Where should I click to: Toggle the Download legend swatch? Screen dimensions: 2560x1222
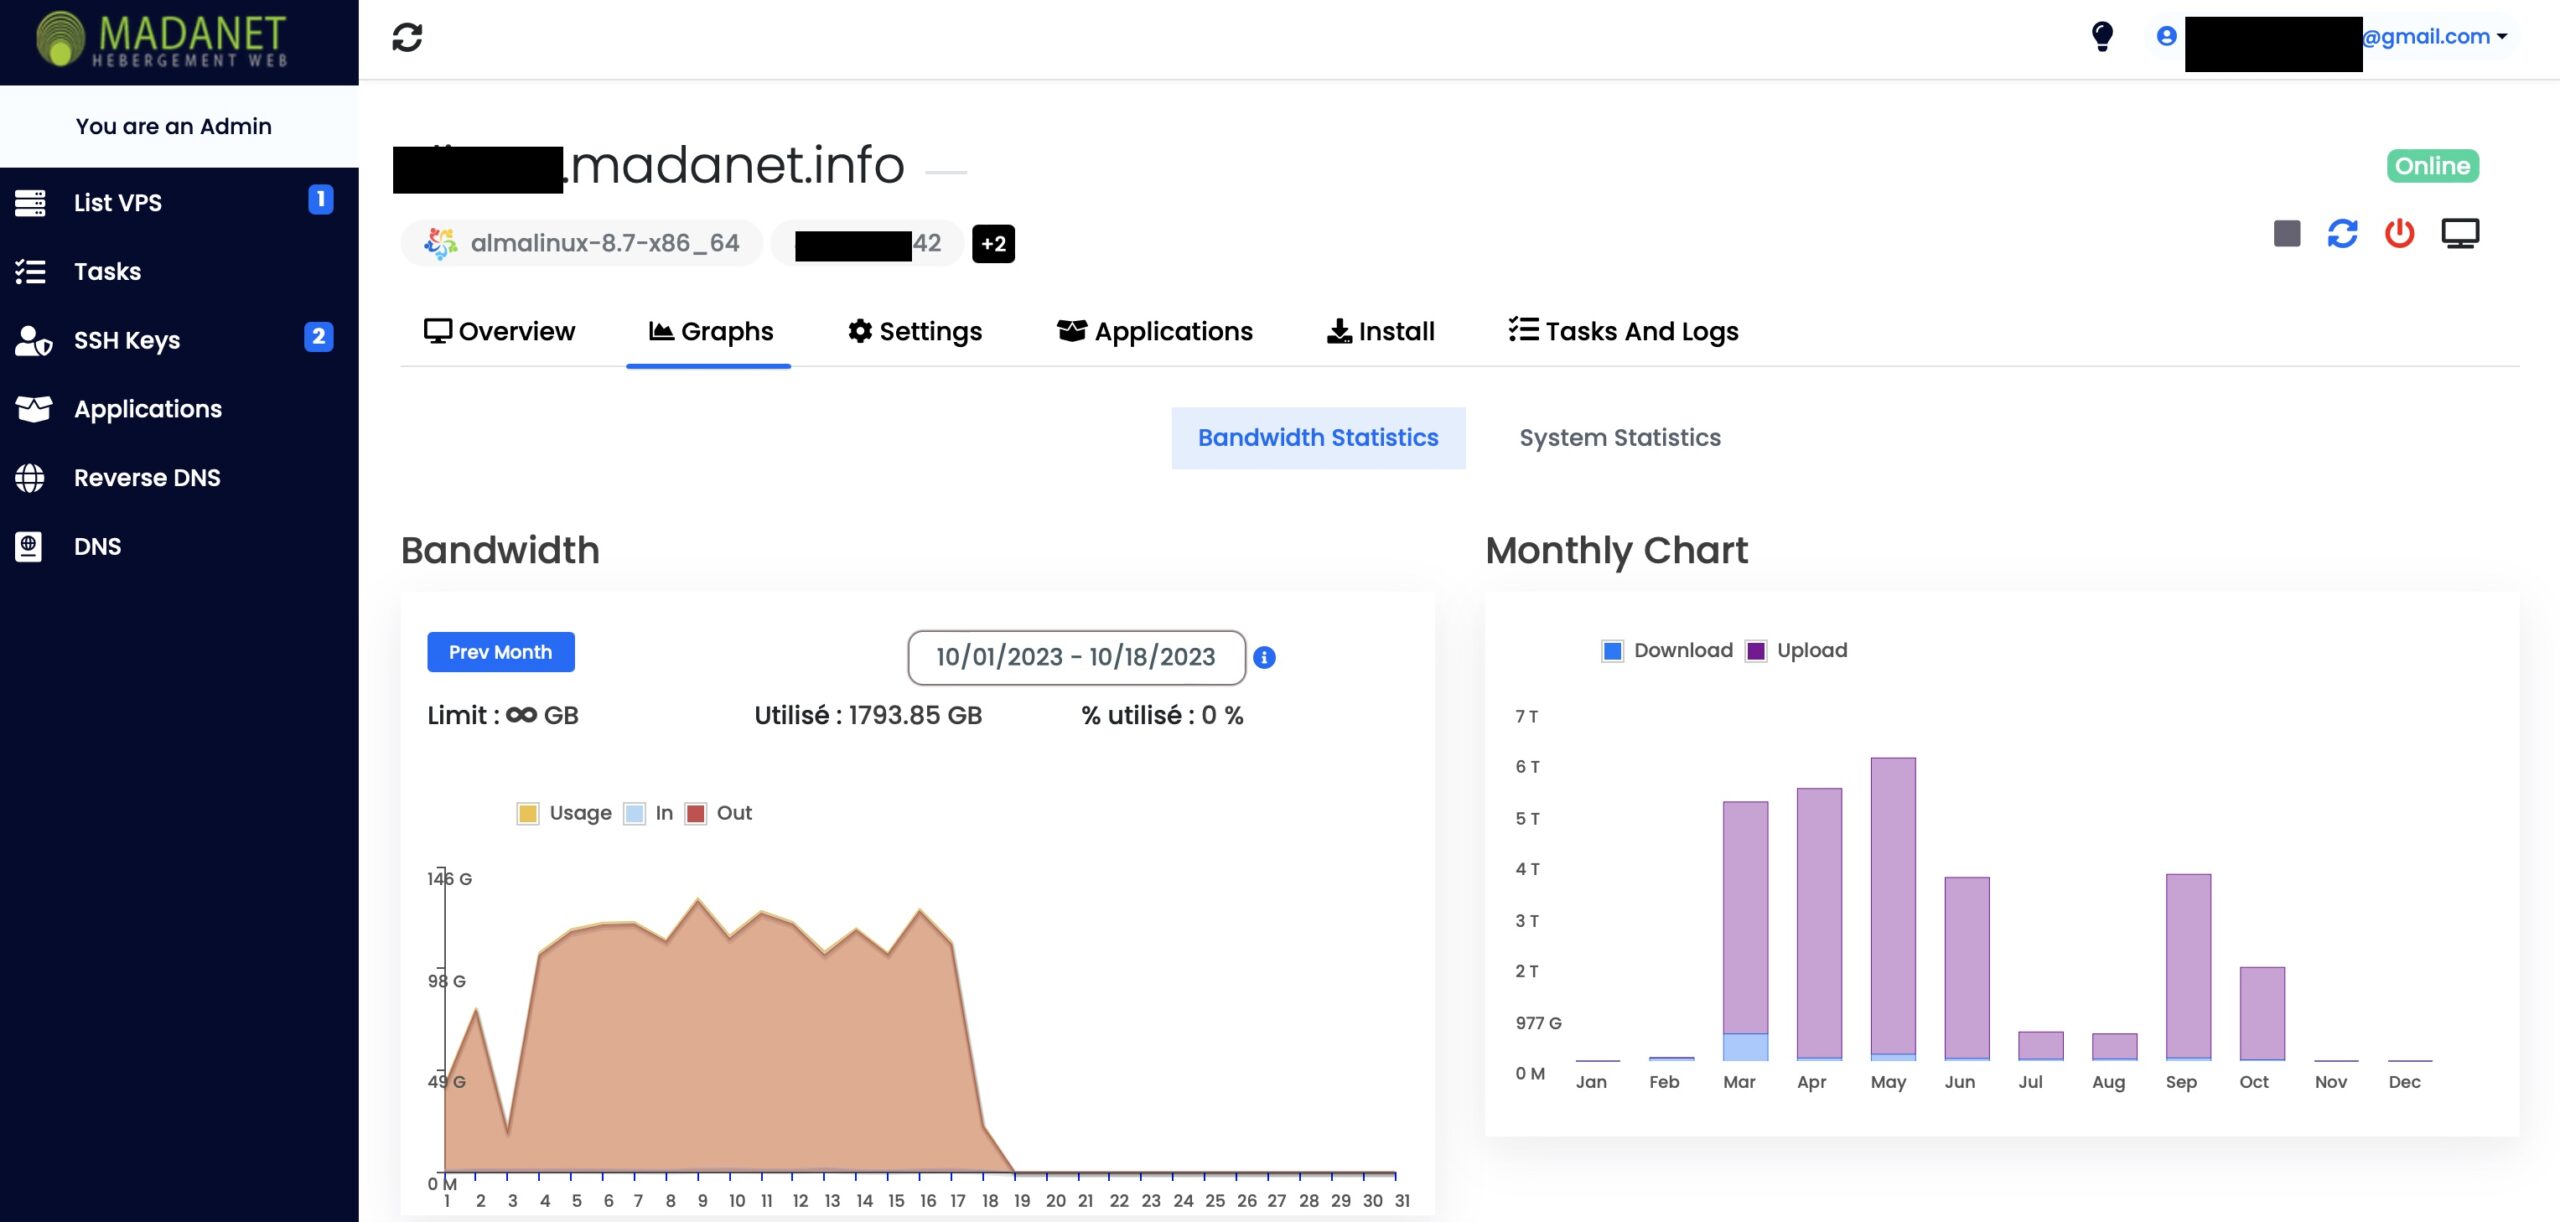point(1612,651)
